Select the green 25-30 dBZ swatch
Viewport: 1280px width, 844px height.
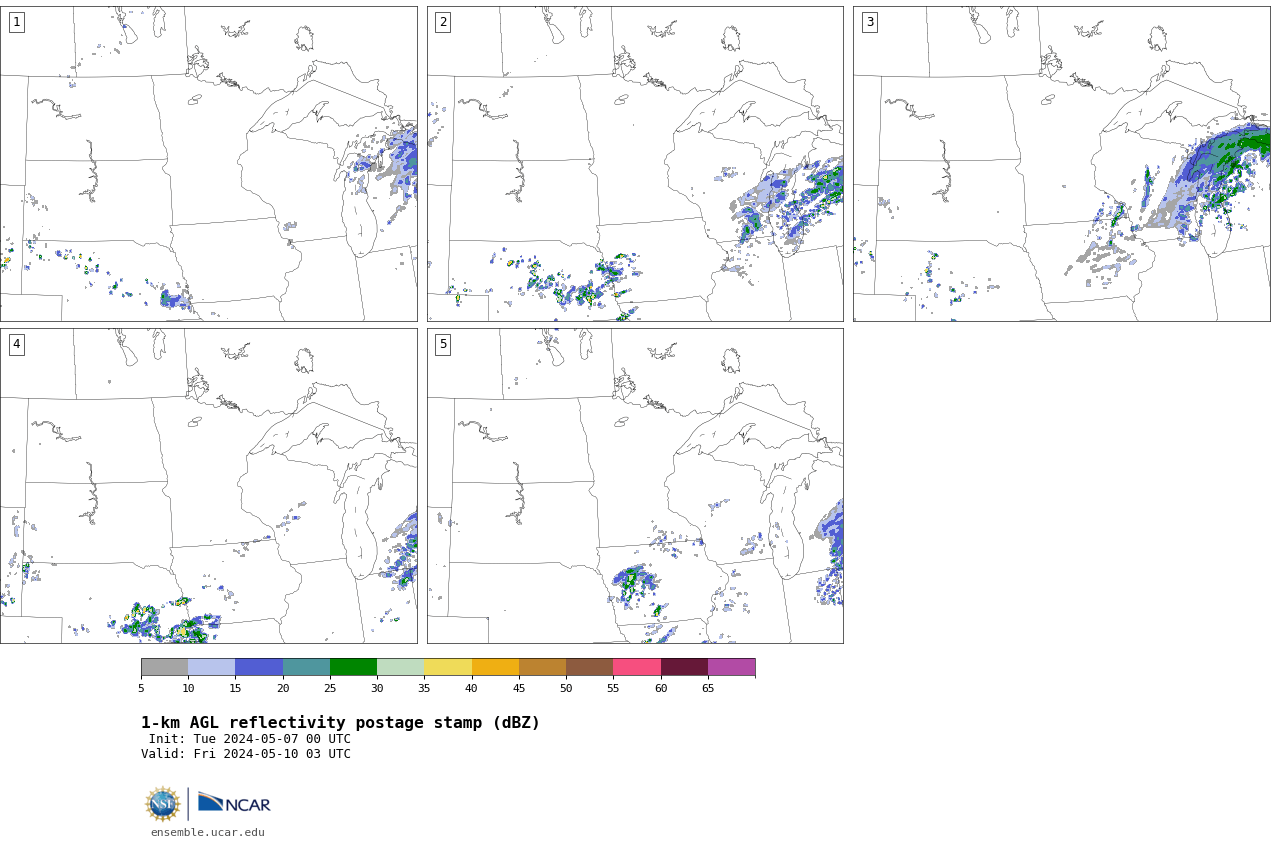[353, 667]
